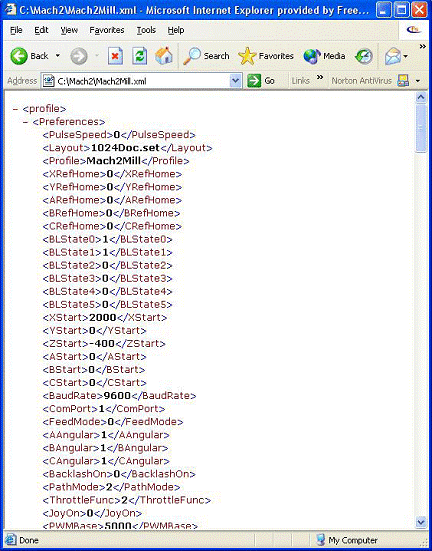
Task: Open the Favorites menu in menu bar
Action: click(107, 30)
